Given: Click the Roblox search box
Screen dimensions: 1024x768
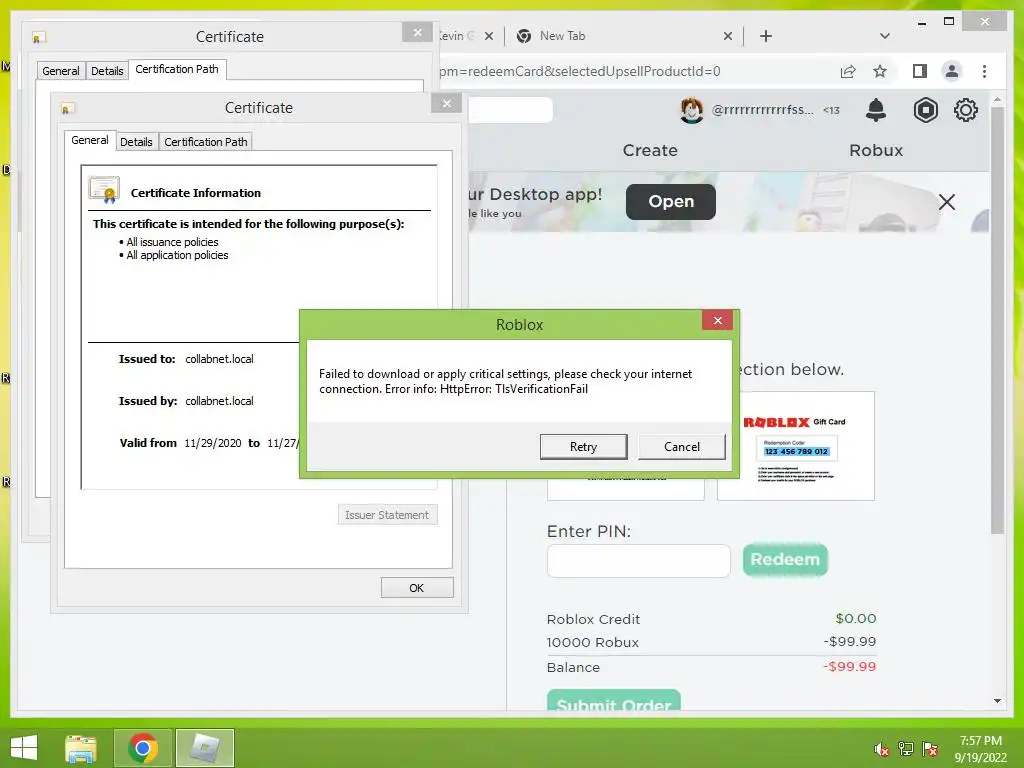Looking at the screenshot, I should (510, 110).
